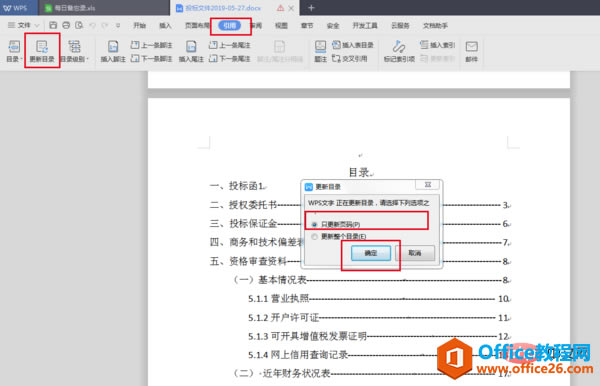Click the save icon in quick access toolbar
This screenshot has width=600, height=386.
53,25
